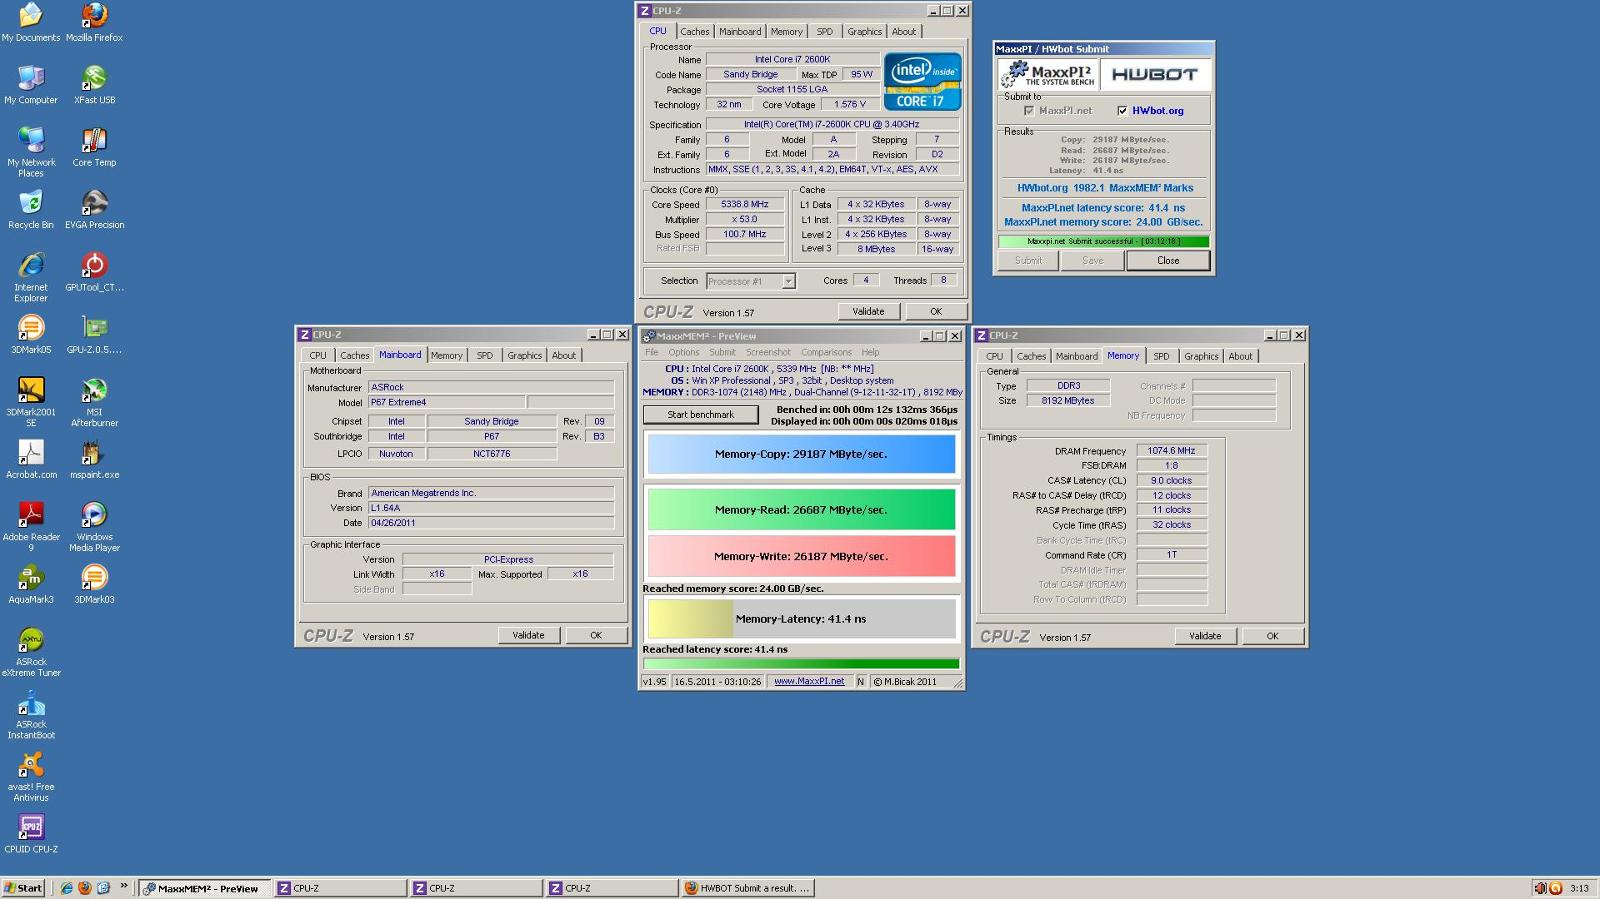Screen dimensions: 1600x899
Task: Open 3DMark05 desktop shortcut
Action: tap(30, 334)
